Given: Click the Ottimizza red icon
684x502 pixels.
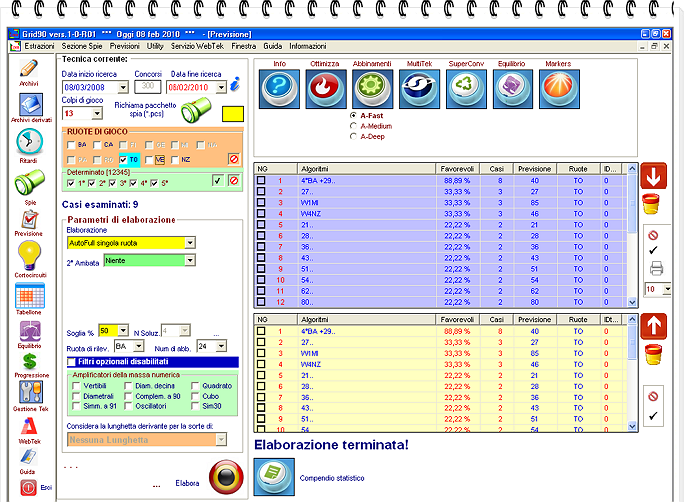Looking at the screenshot, I should point(325,88).
